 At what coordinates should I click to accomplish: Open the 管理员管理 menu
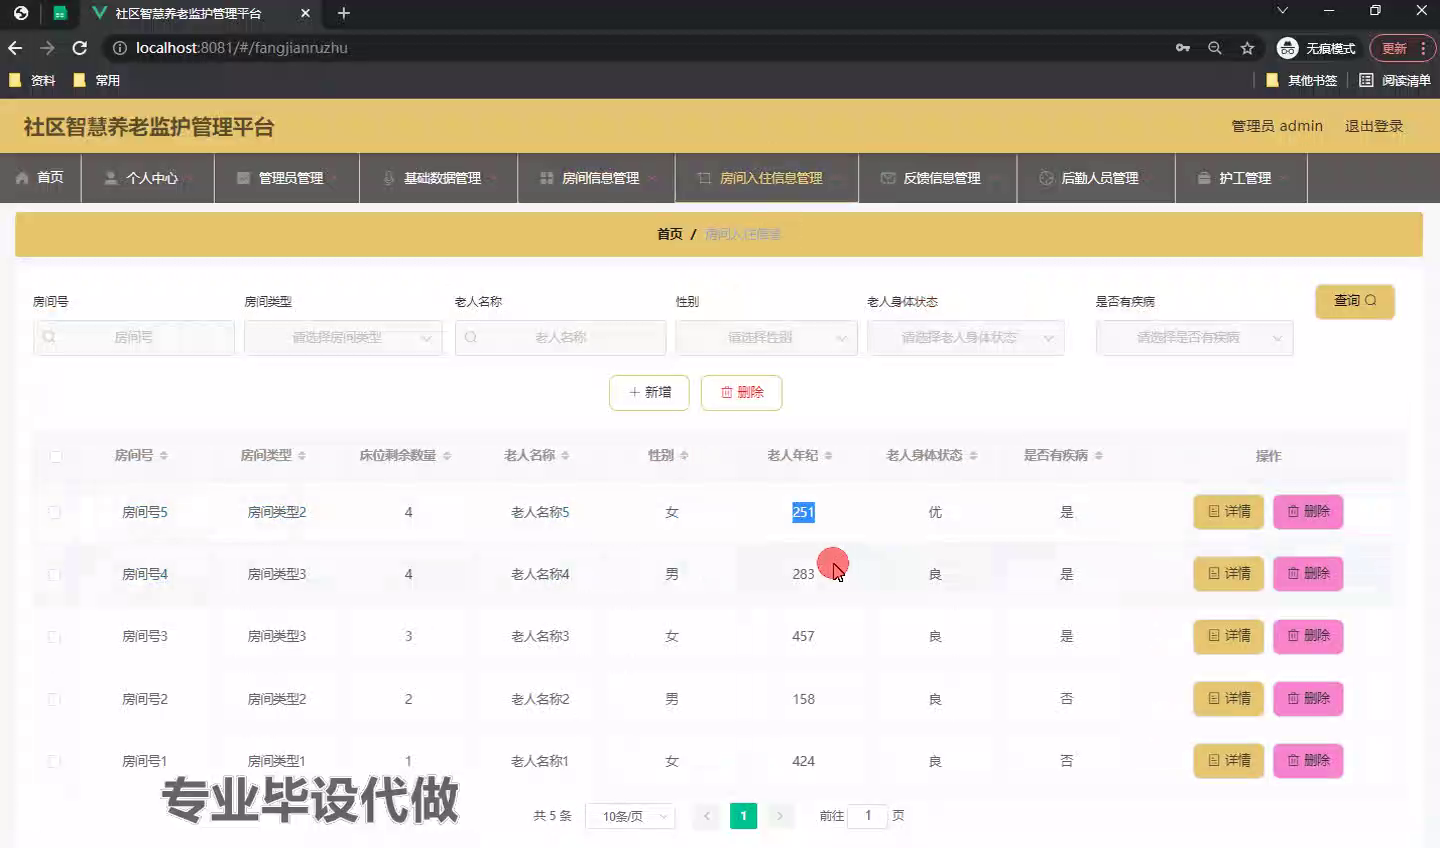(287, 178)
